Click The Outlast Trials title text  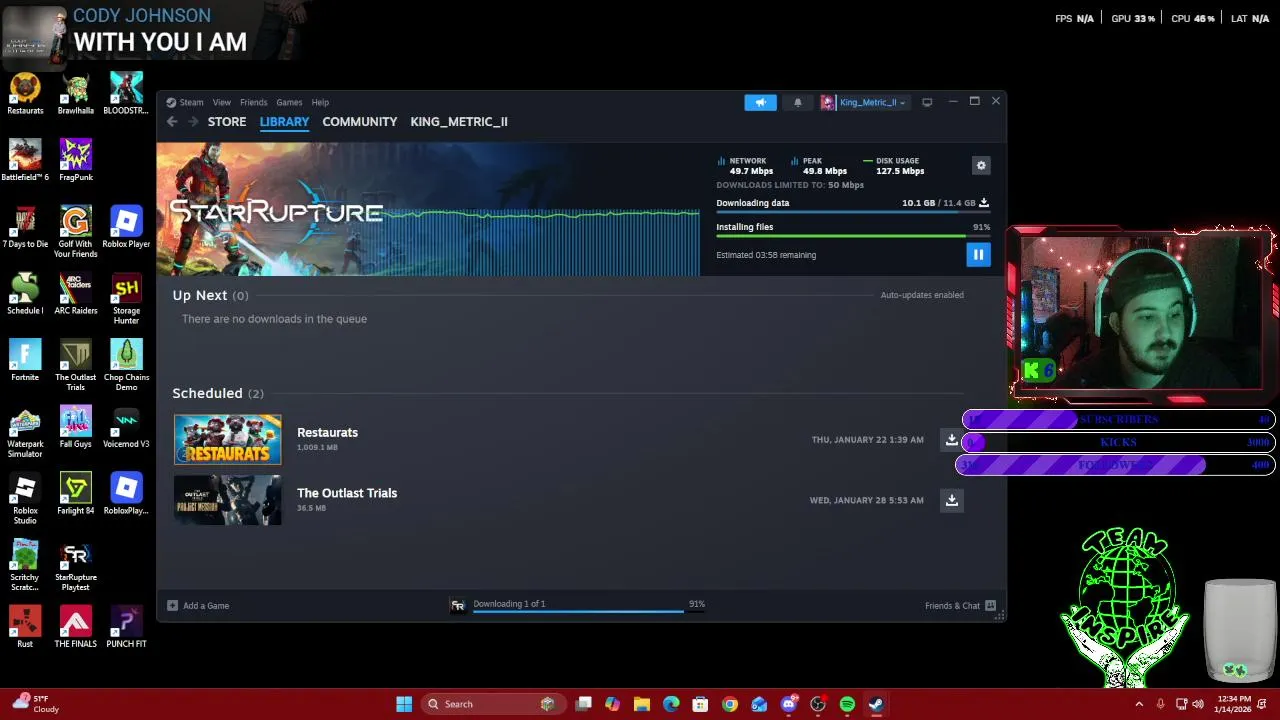[347, 493]
